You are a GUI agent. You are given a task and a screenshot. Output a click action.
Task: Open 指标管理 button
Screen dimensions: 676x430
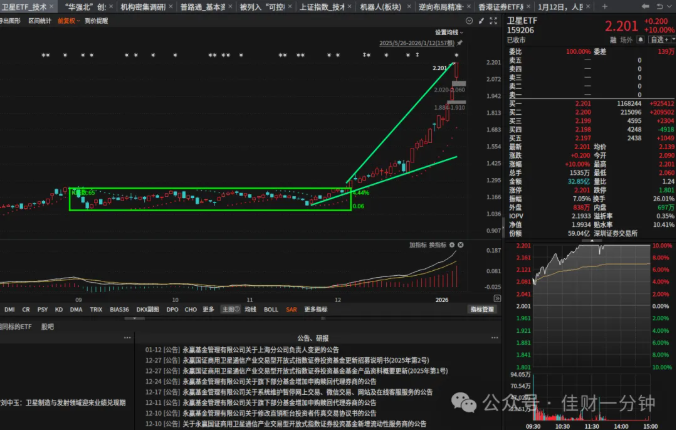[482, 310]
